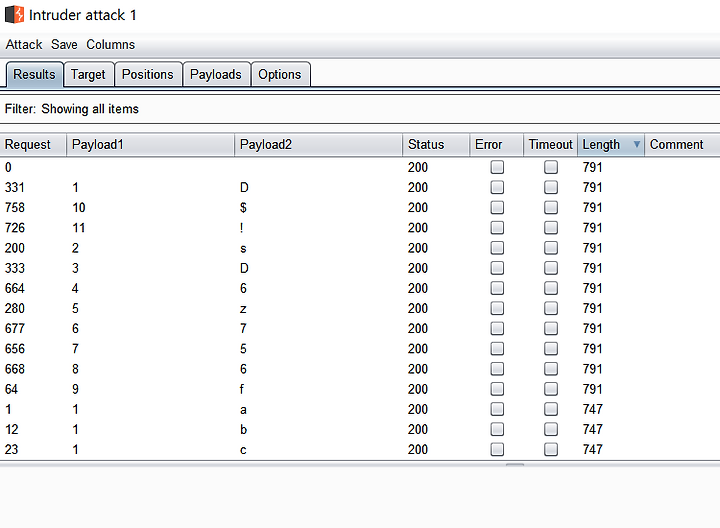Click the Length 791 cell for request 0
Image resolution: width=720 pixels, height=528 pixels.
(x=592, y=168)
